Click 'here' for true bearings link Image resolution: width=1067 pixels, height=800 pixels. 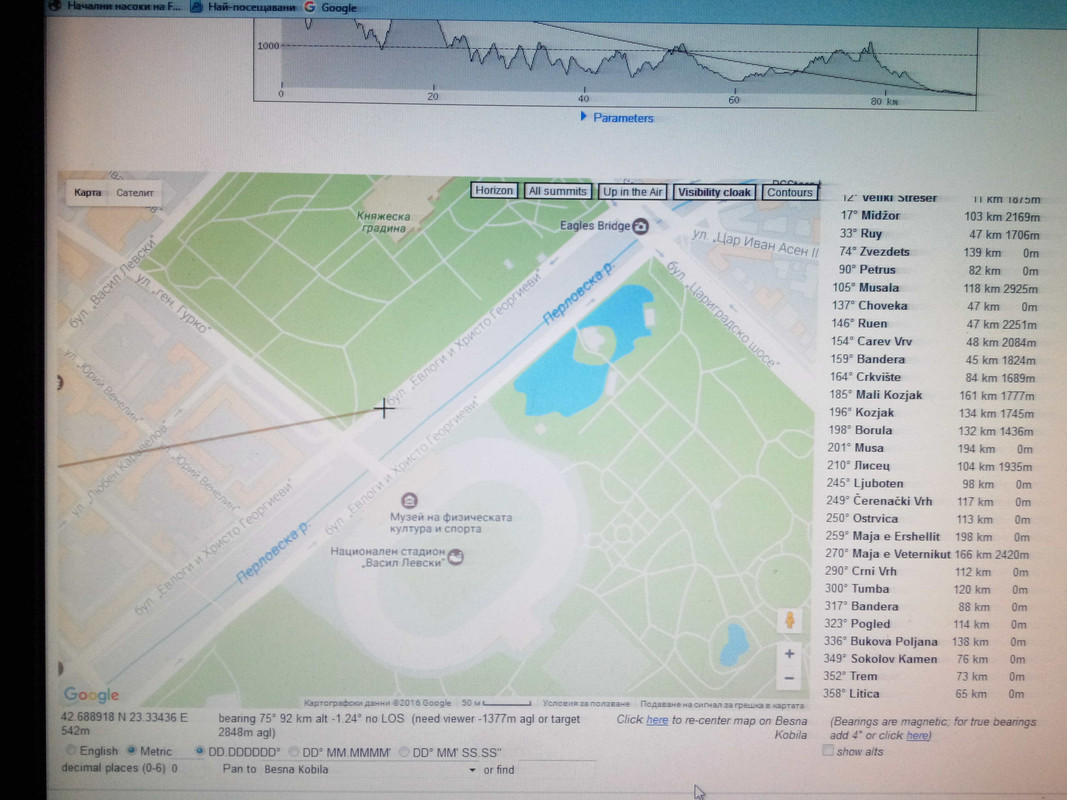tap(916, 735)
